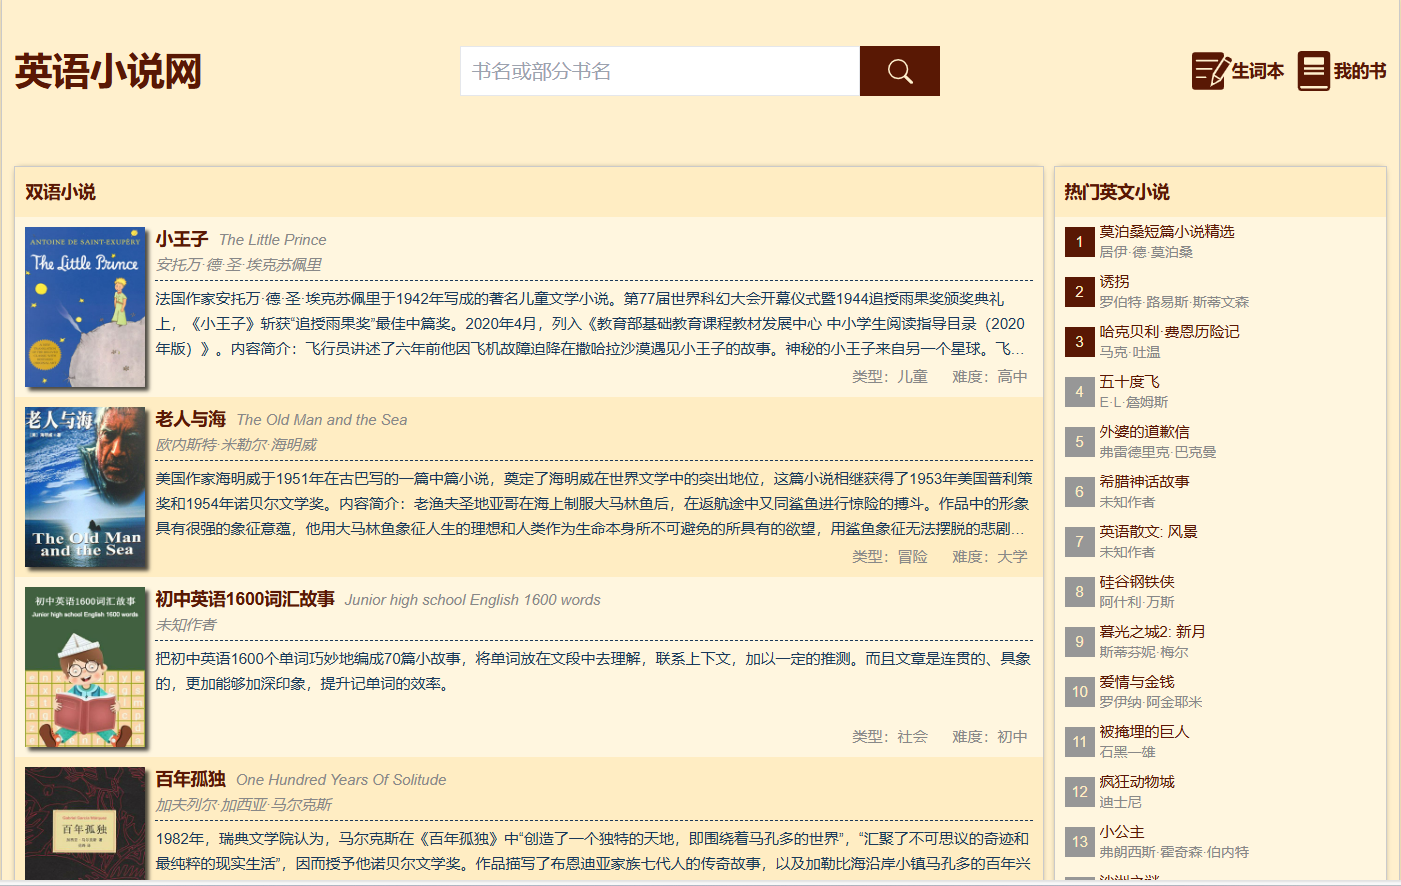Open the 初中英语1600词汇故事 book cover
Screen dimensions: 1401x886
click(x=85, y=667)
